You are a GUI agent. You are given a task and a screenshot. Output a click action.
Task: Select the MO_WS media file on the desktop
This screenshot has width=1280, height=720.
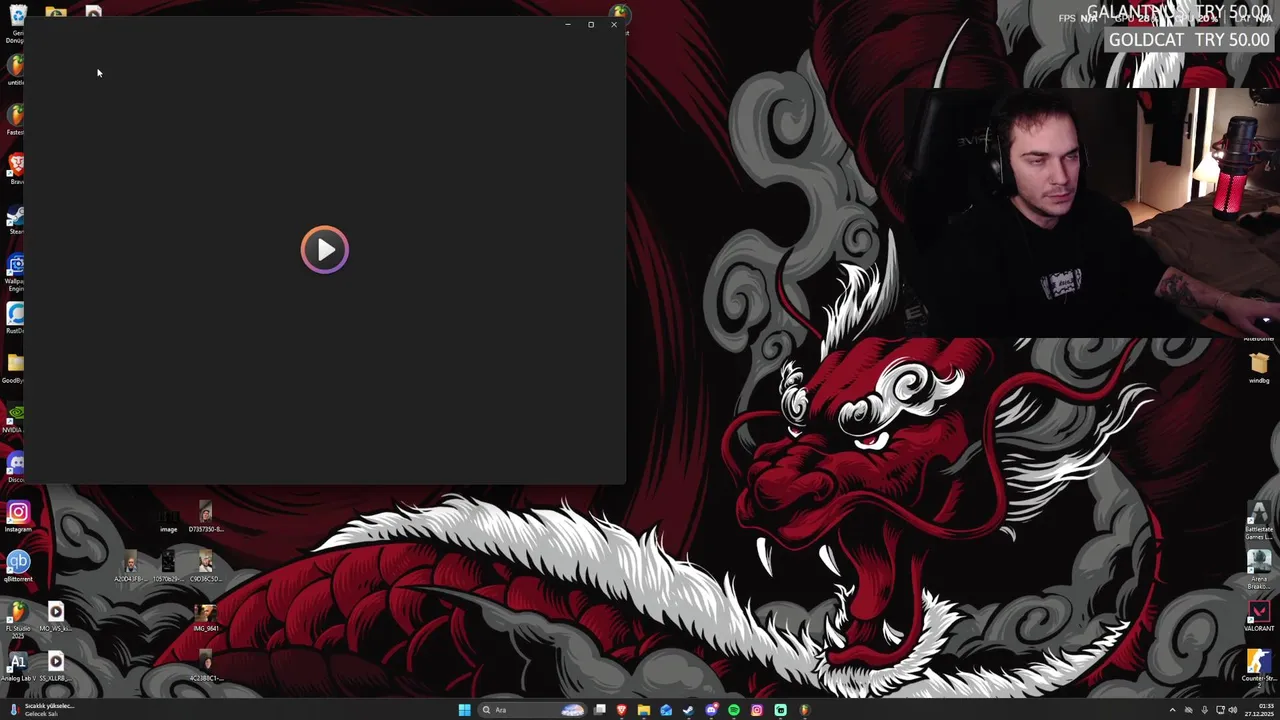[x=56, y=616]
